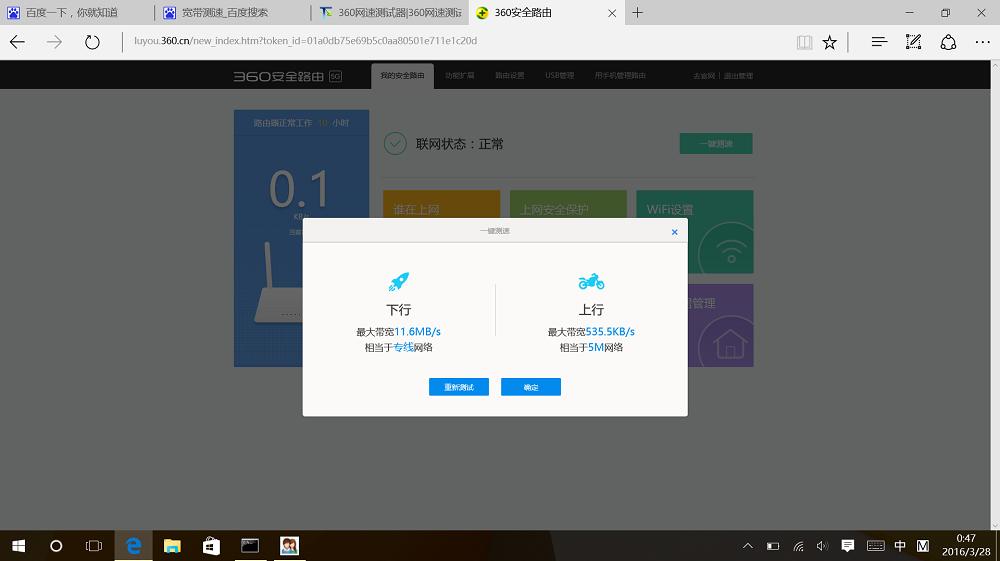Open the orange 谁在上网 tile
Viewport: 1000px width, 561px height.
441,204
